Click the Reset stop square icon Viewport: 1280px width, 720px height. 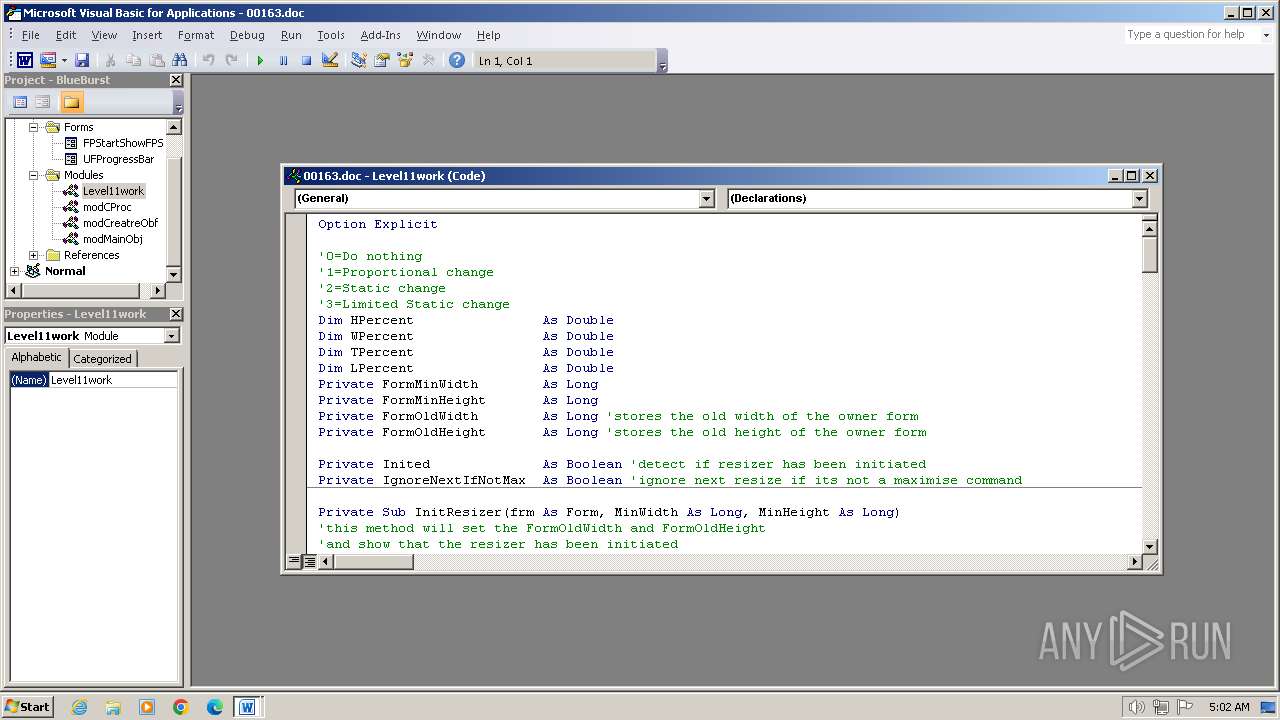tap(306, 61)
